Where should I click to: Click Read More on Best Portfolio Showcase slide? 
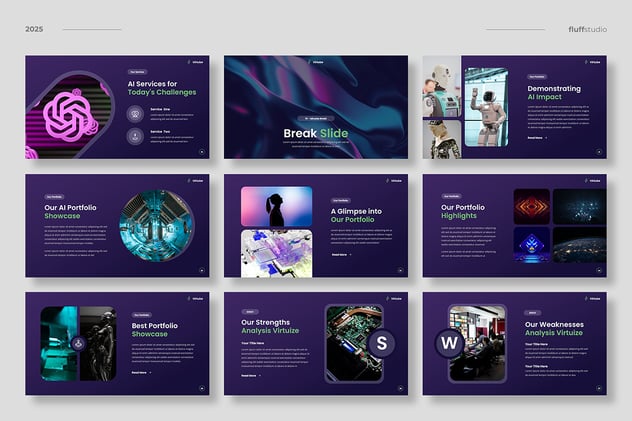pos(140,372)
